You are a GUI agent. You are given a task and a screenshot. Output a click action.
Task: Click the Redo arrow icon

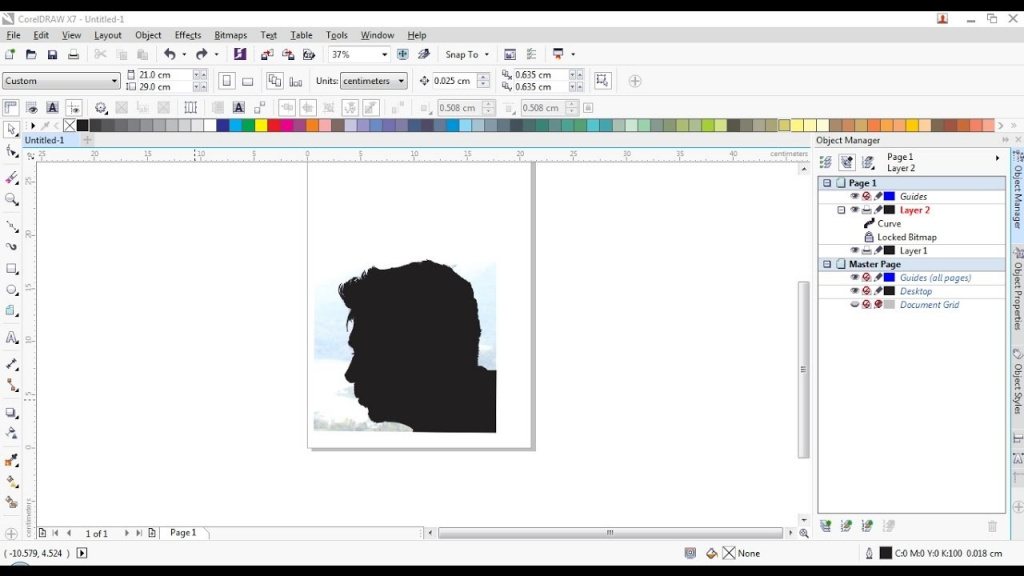pos(201,54)
